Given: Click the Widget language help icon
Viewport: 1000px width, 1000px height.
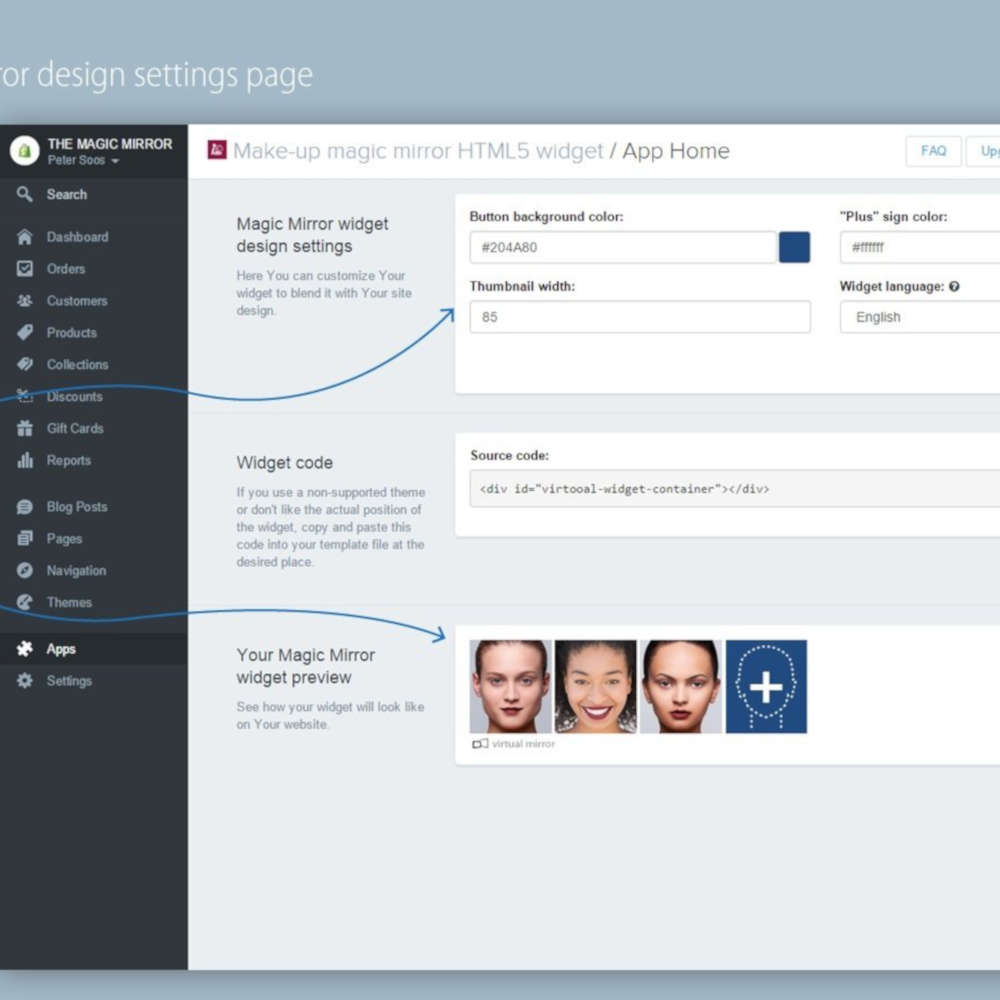Looking at the screenshot, I should click(x=954, y=287).
